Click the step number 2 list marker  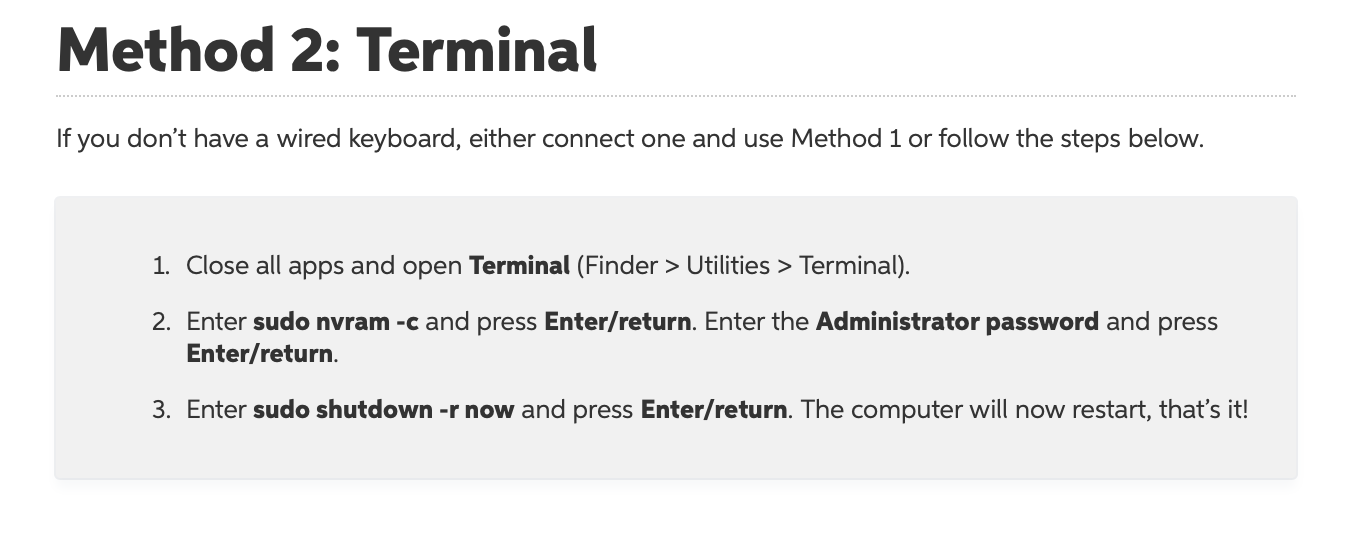(162, 322)
